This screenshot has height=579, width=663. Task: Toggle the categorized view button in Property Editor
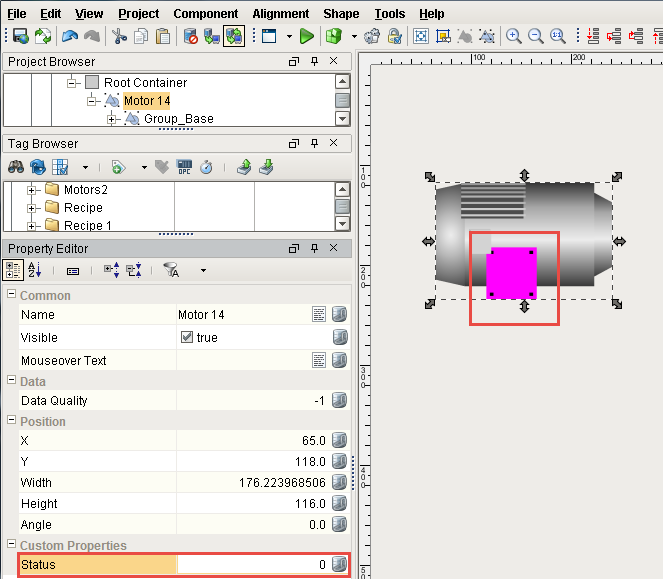pyautogui.click(x=14, y=270)
